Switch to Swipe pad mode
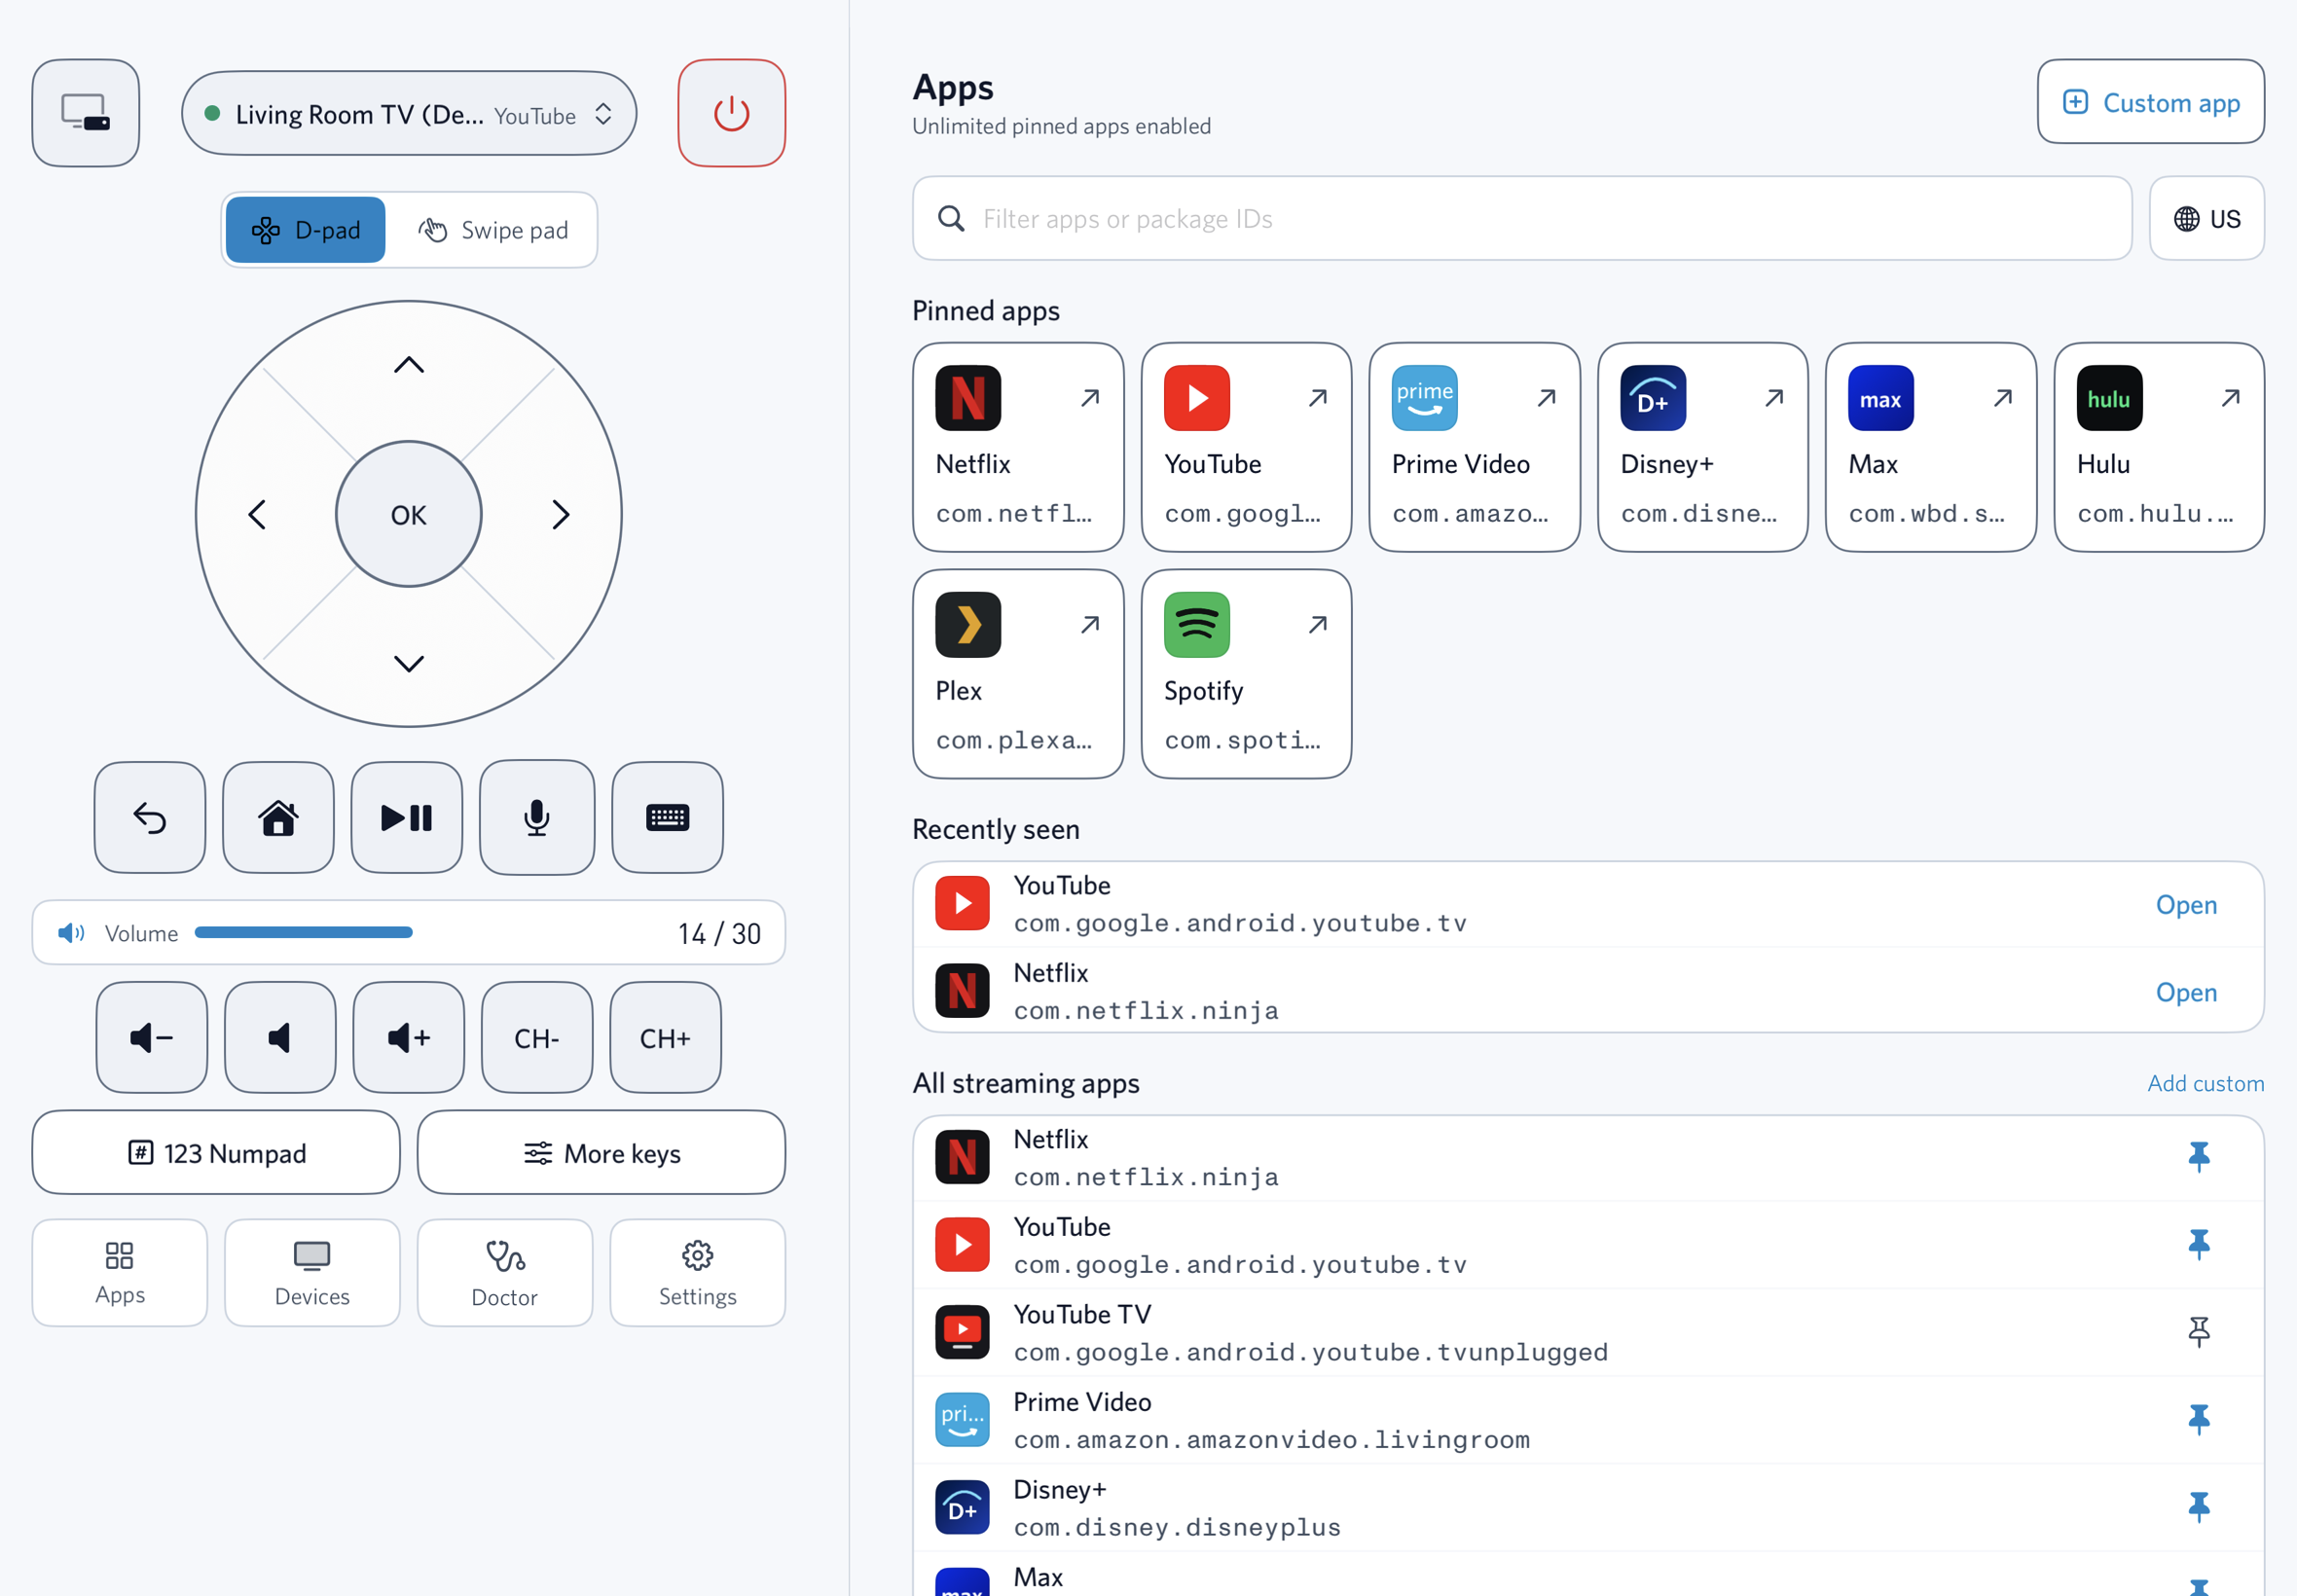2297x1596 pixels. 493,230
